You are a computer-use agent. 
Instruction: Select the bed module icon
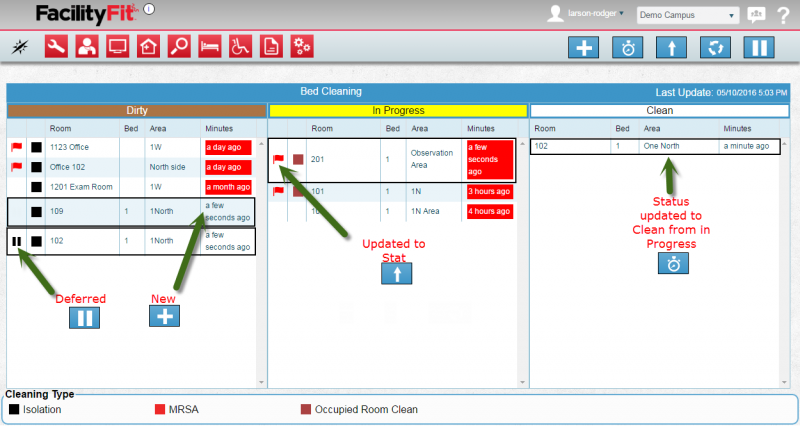click(210, 46)
